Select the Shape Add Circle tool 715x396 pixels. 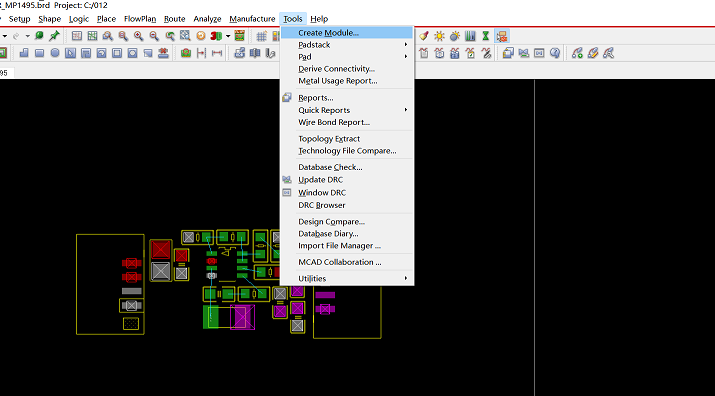click(55, 53)
